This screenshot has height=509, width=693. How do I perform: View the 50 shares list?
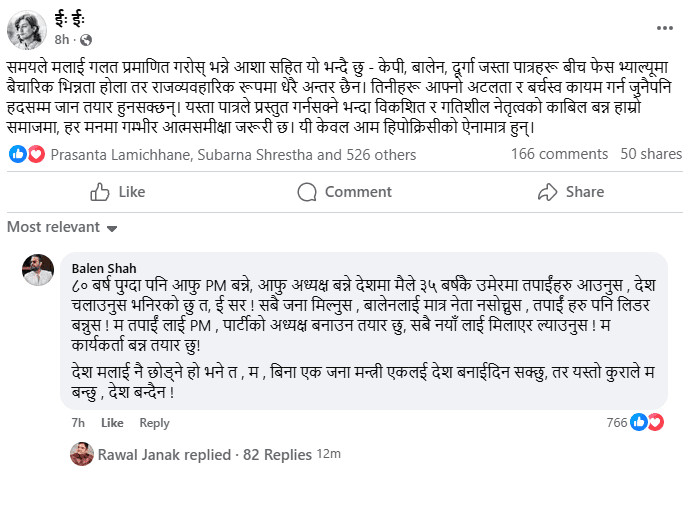pyautogui.click(x=651, y=154)
